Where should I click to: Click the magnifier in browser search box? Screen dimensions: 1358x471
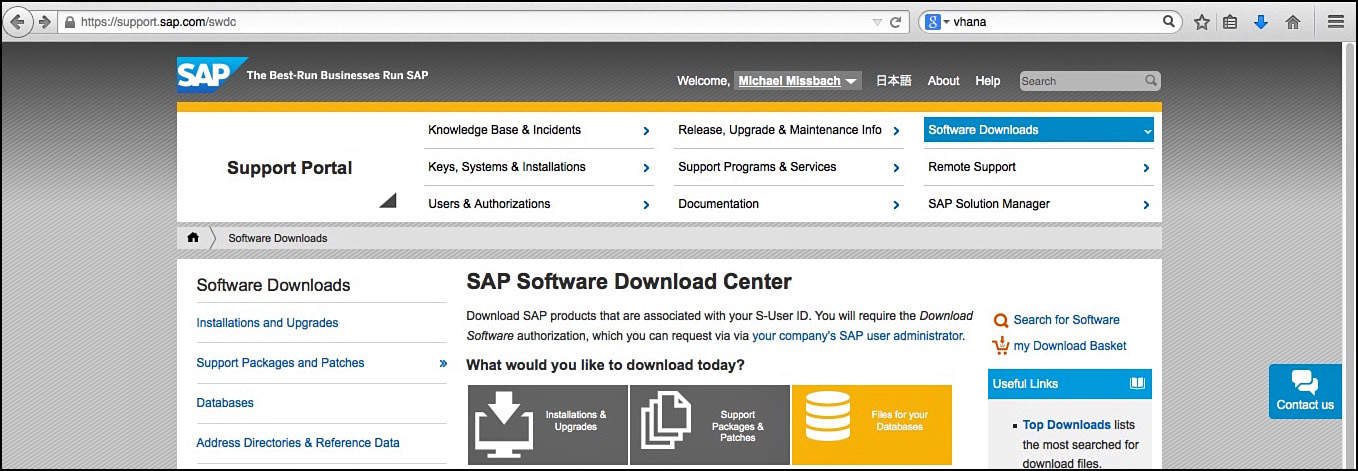1169,21
